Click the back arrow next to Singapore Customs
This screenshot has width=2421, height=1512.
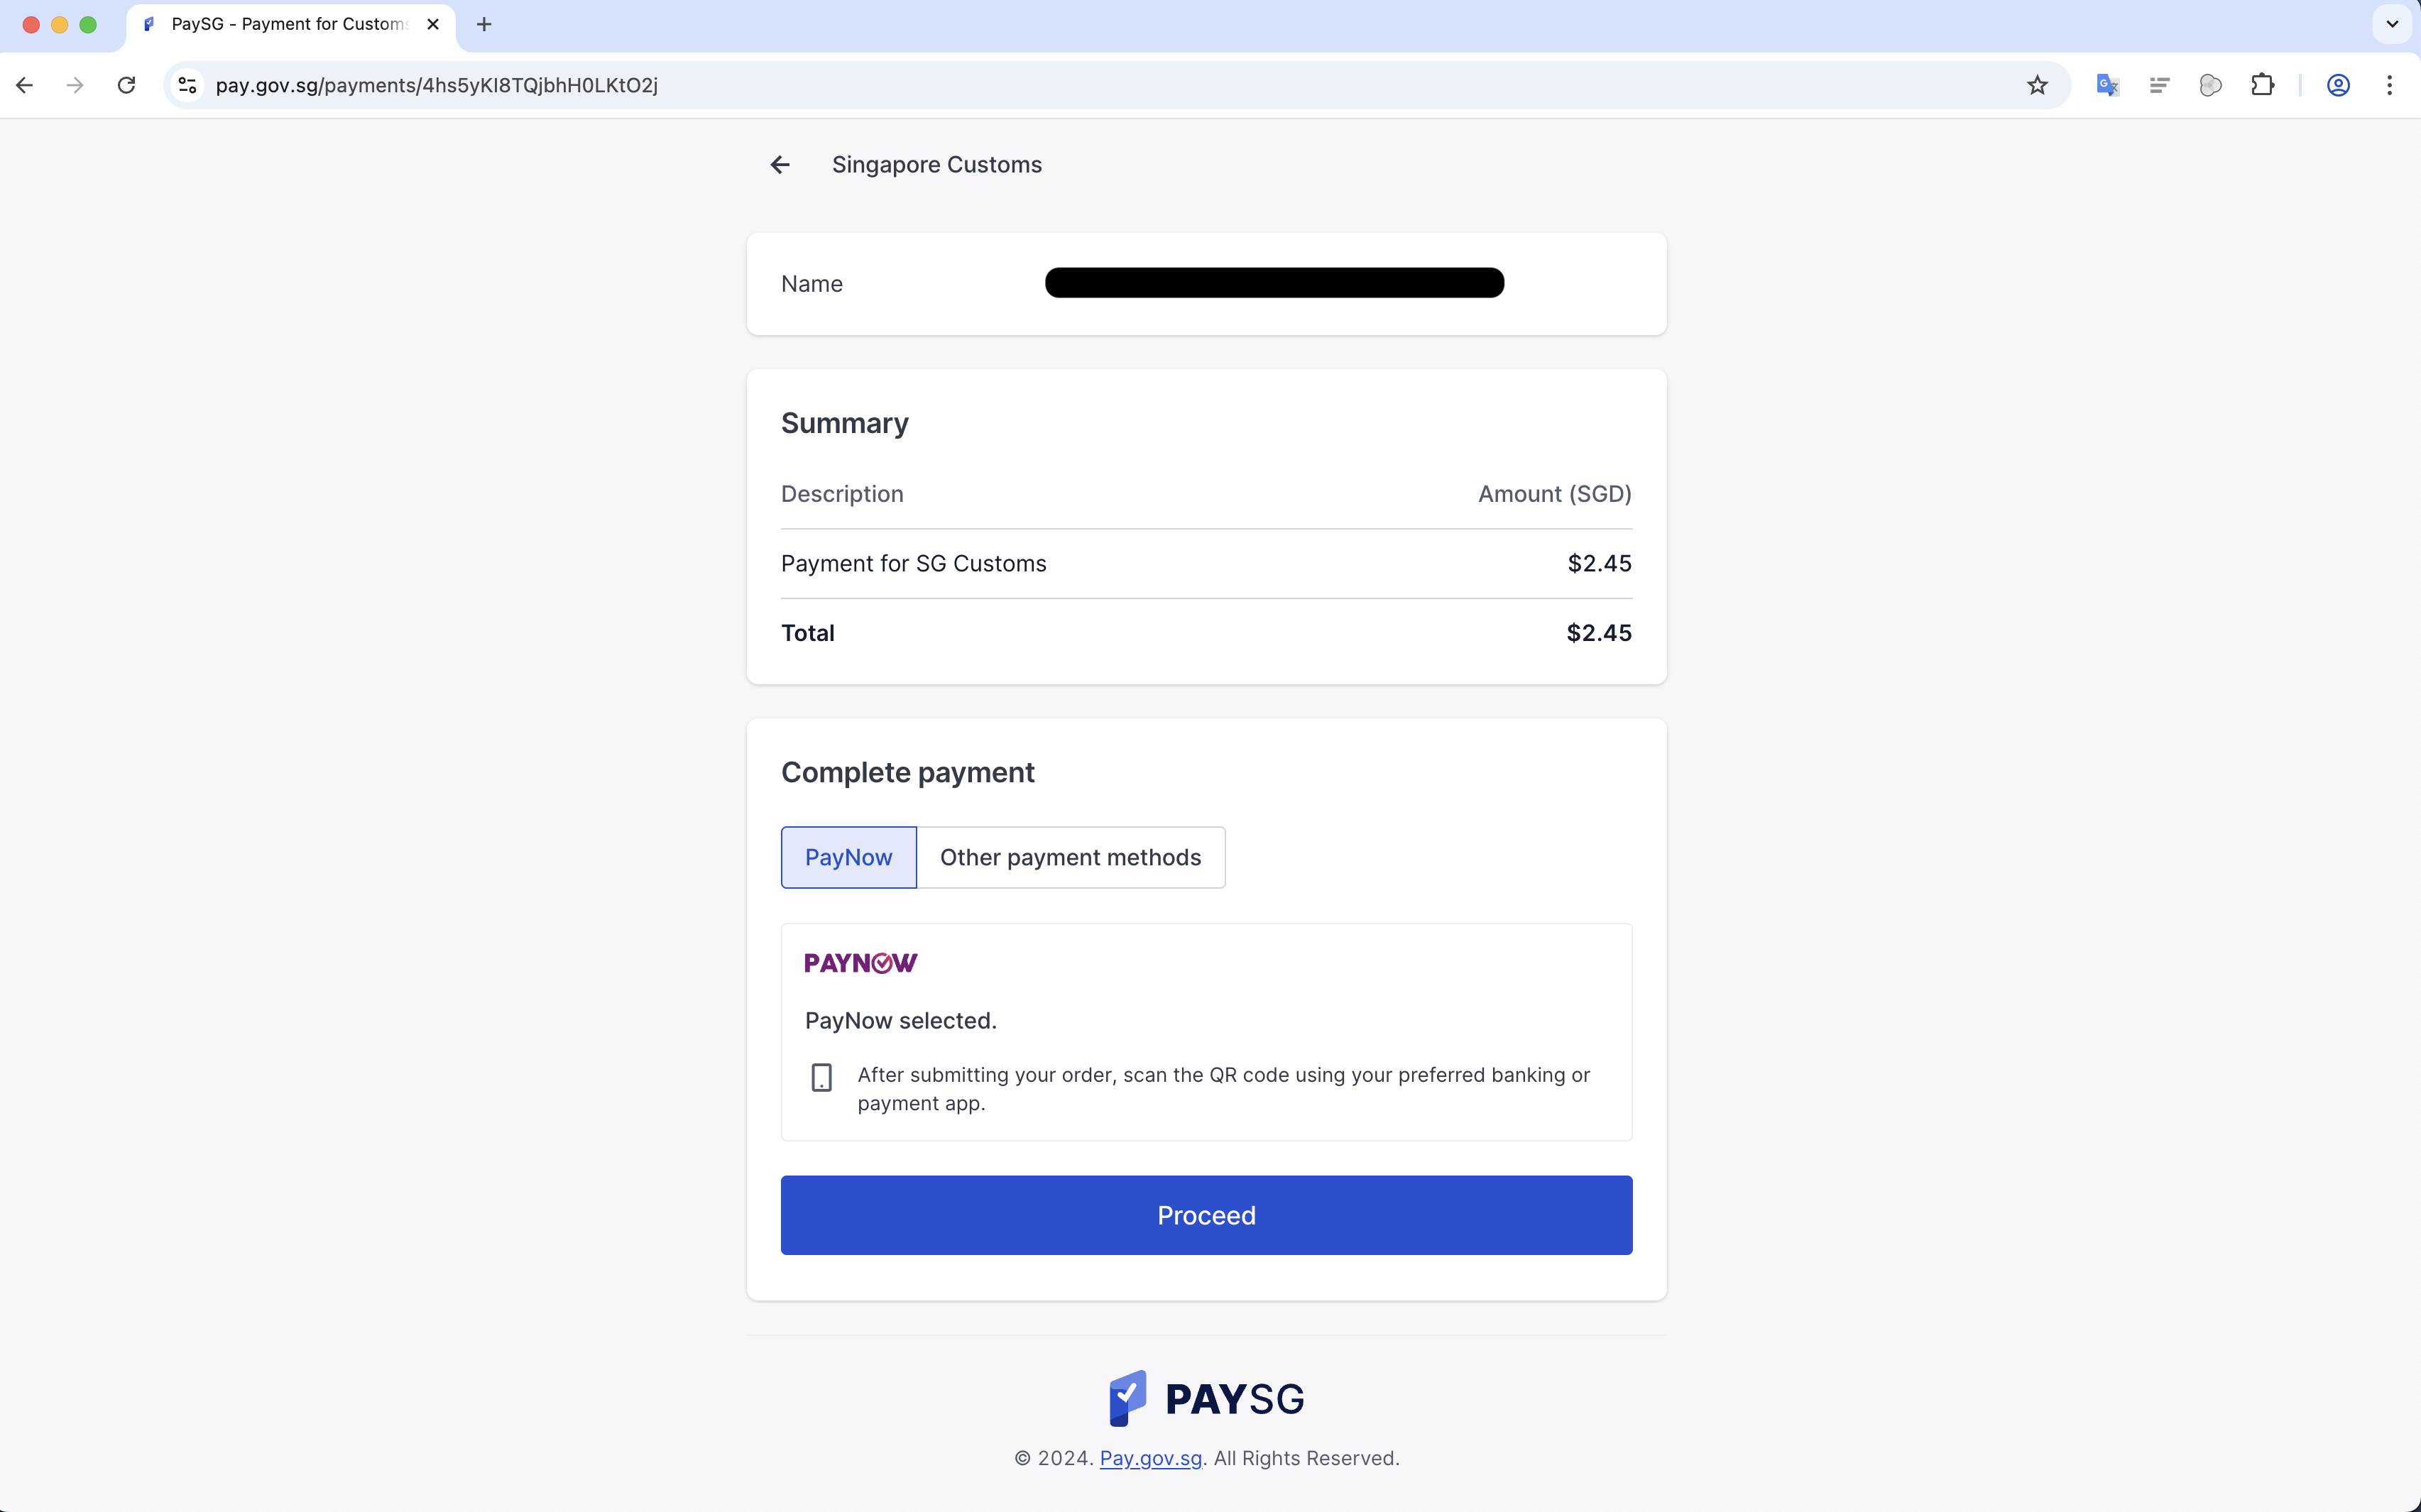coord(779,164)
